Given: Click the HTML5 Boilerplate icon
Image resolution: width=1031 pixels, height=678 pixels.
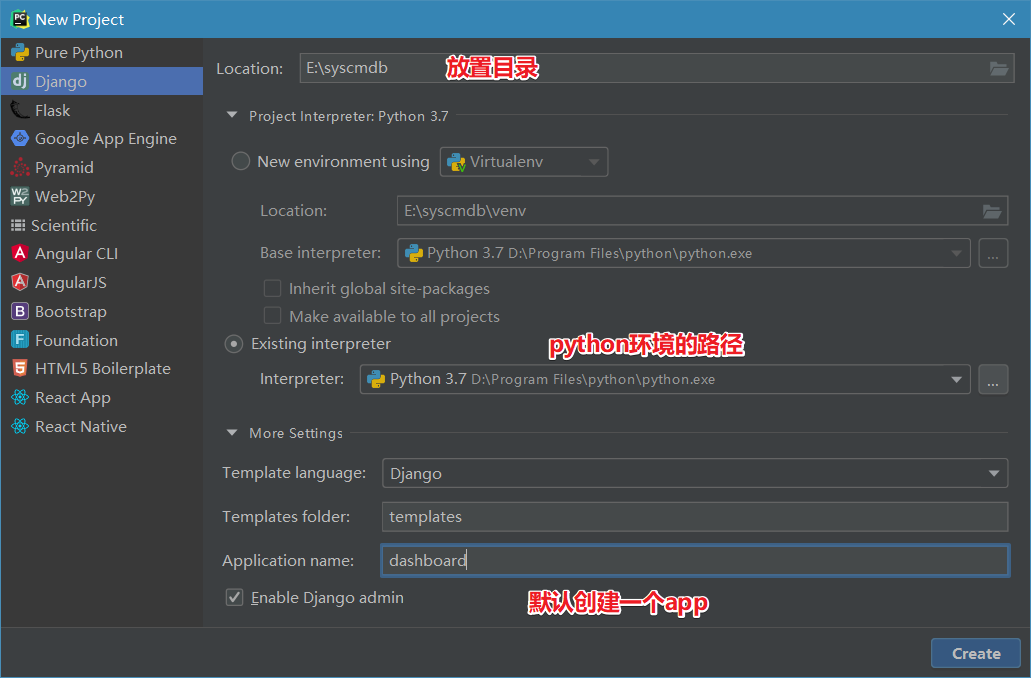Looking at the screenshot, I should tap(20, 368).
